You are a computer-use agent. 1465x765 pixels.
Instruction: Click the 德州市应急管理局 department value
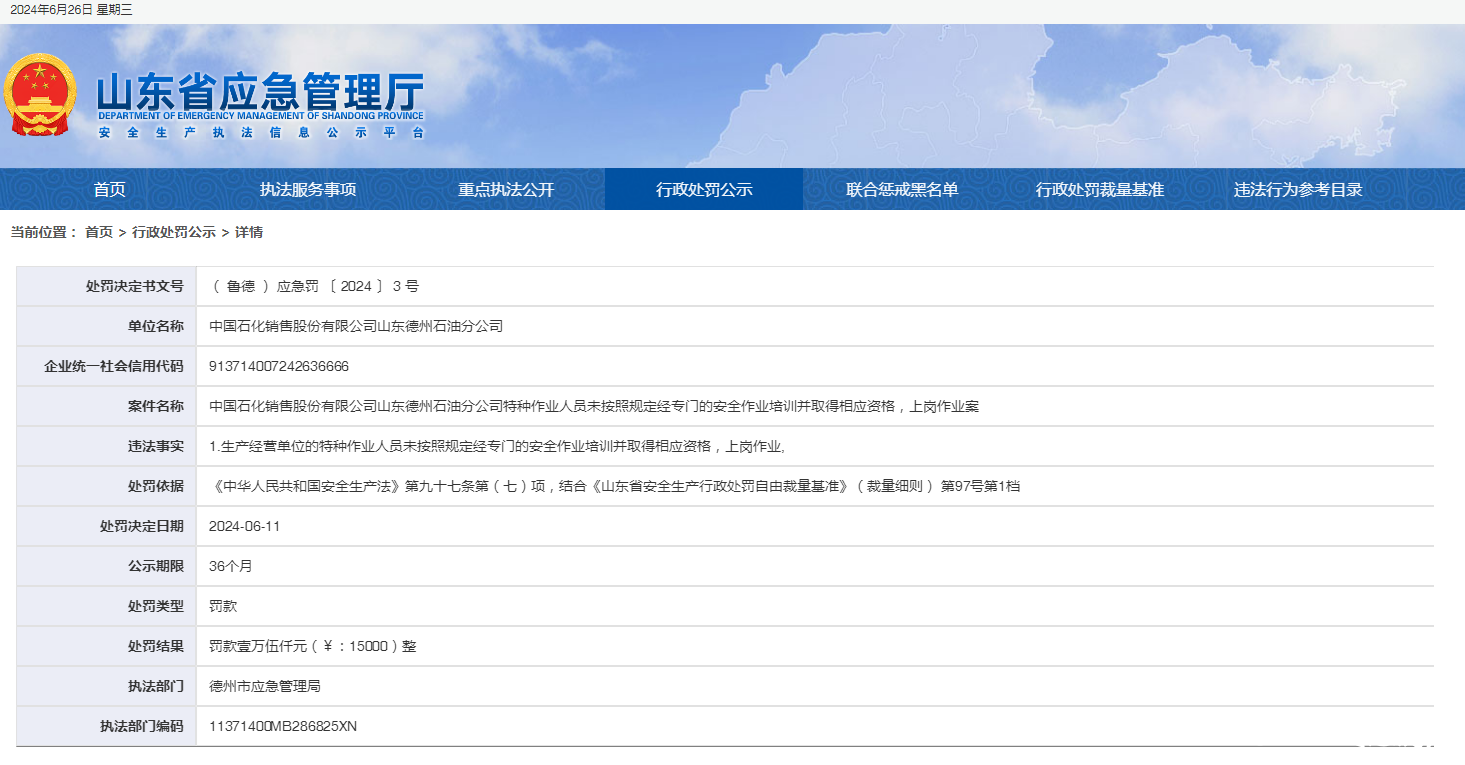265,686
